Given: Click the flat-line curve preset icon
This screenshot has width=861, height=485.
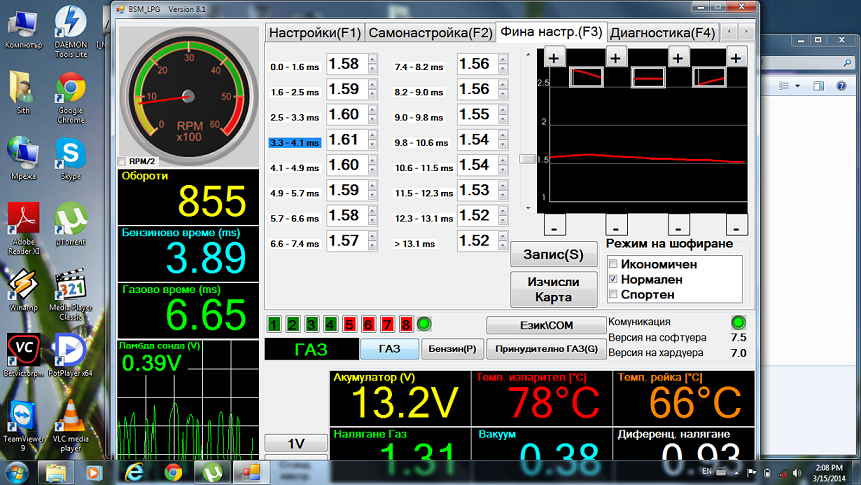Looking at the screenshot, I should tap(648, 77).
